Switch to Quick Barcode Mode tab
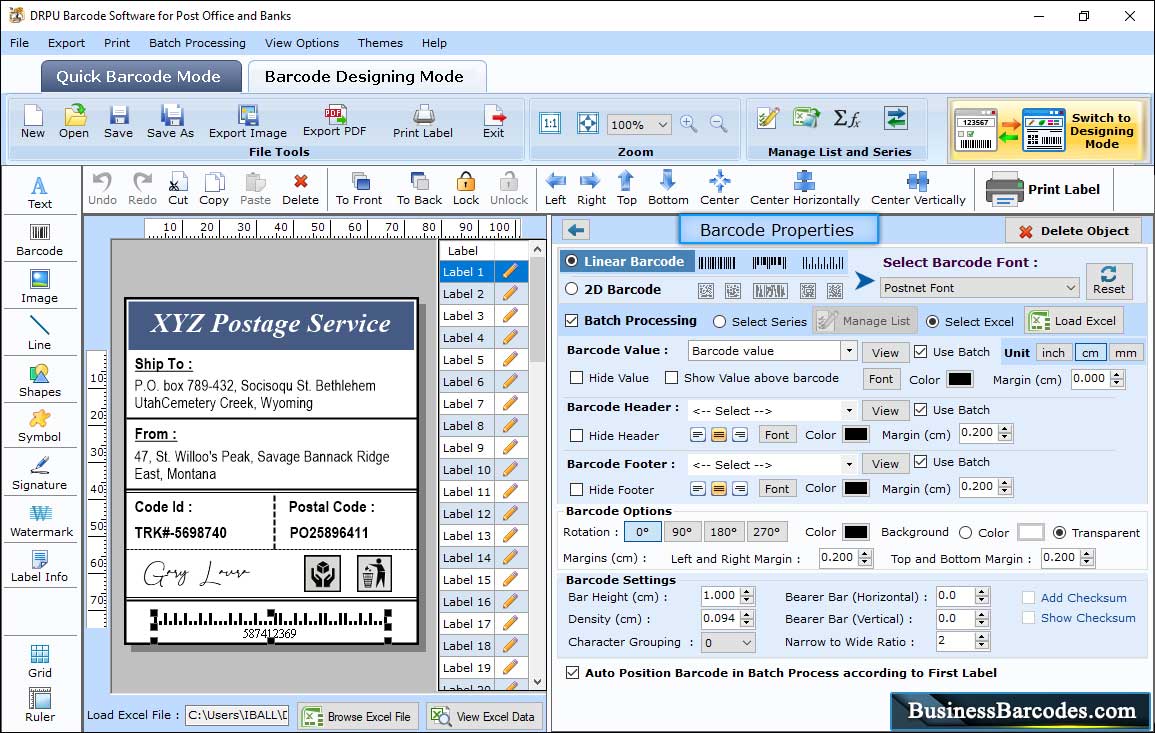Image resolution: width=1155 pixels, height=733 pixels. (140, 76)
